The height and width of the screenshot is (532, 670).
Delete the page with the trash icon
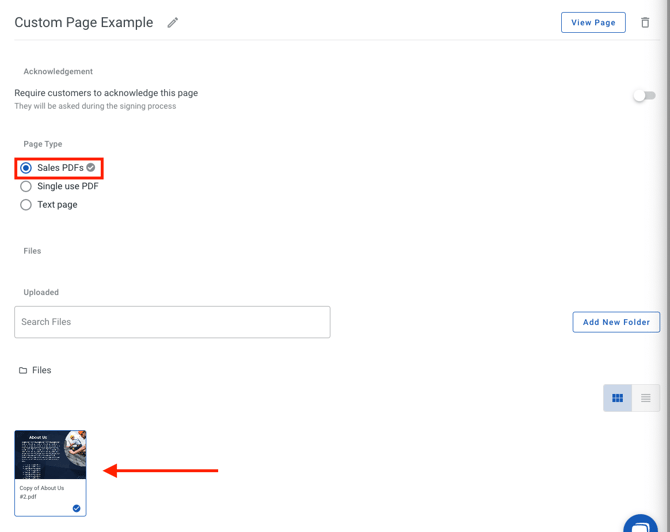pyautogui.click(x=645, y=23)
